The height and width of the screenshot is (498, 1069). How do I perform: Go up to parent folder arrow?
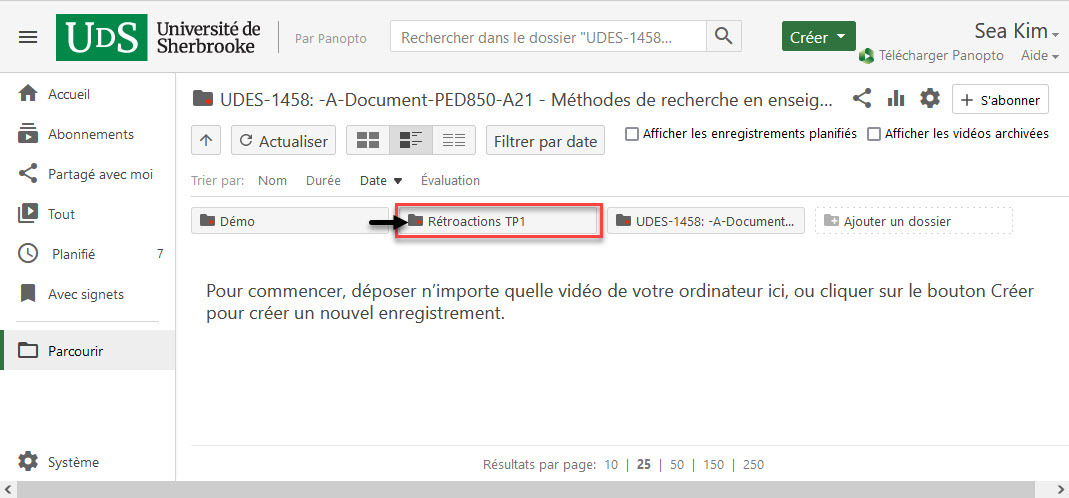click(205, 141)
